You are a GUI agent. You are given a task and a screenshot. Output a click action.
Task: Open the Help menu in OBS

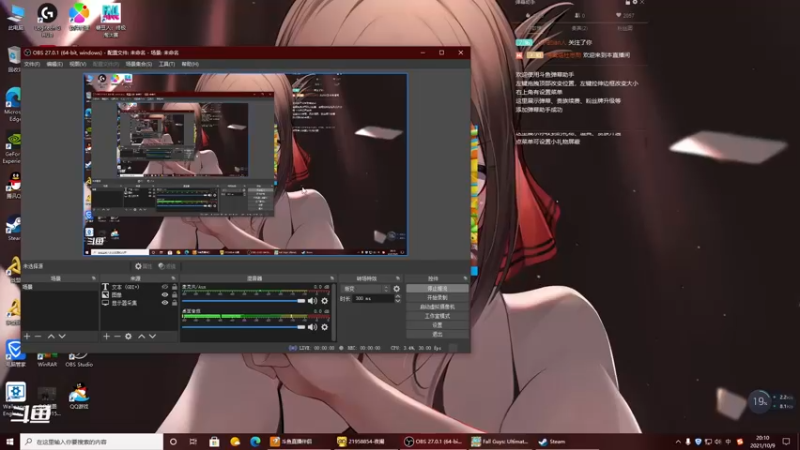click(x=190, y=64)
